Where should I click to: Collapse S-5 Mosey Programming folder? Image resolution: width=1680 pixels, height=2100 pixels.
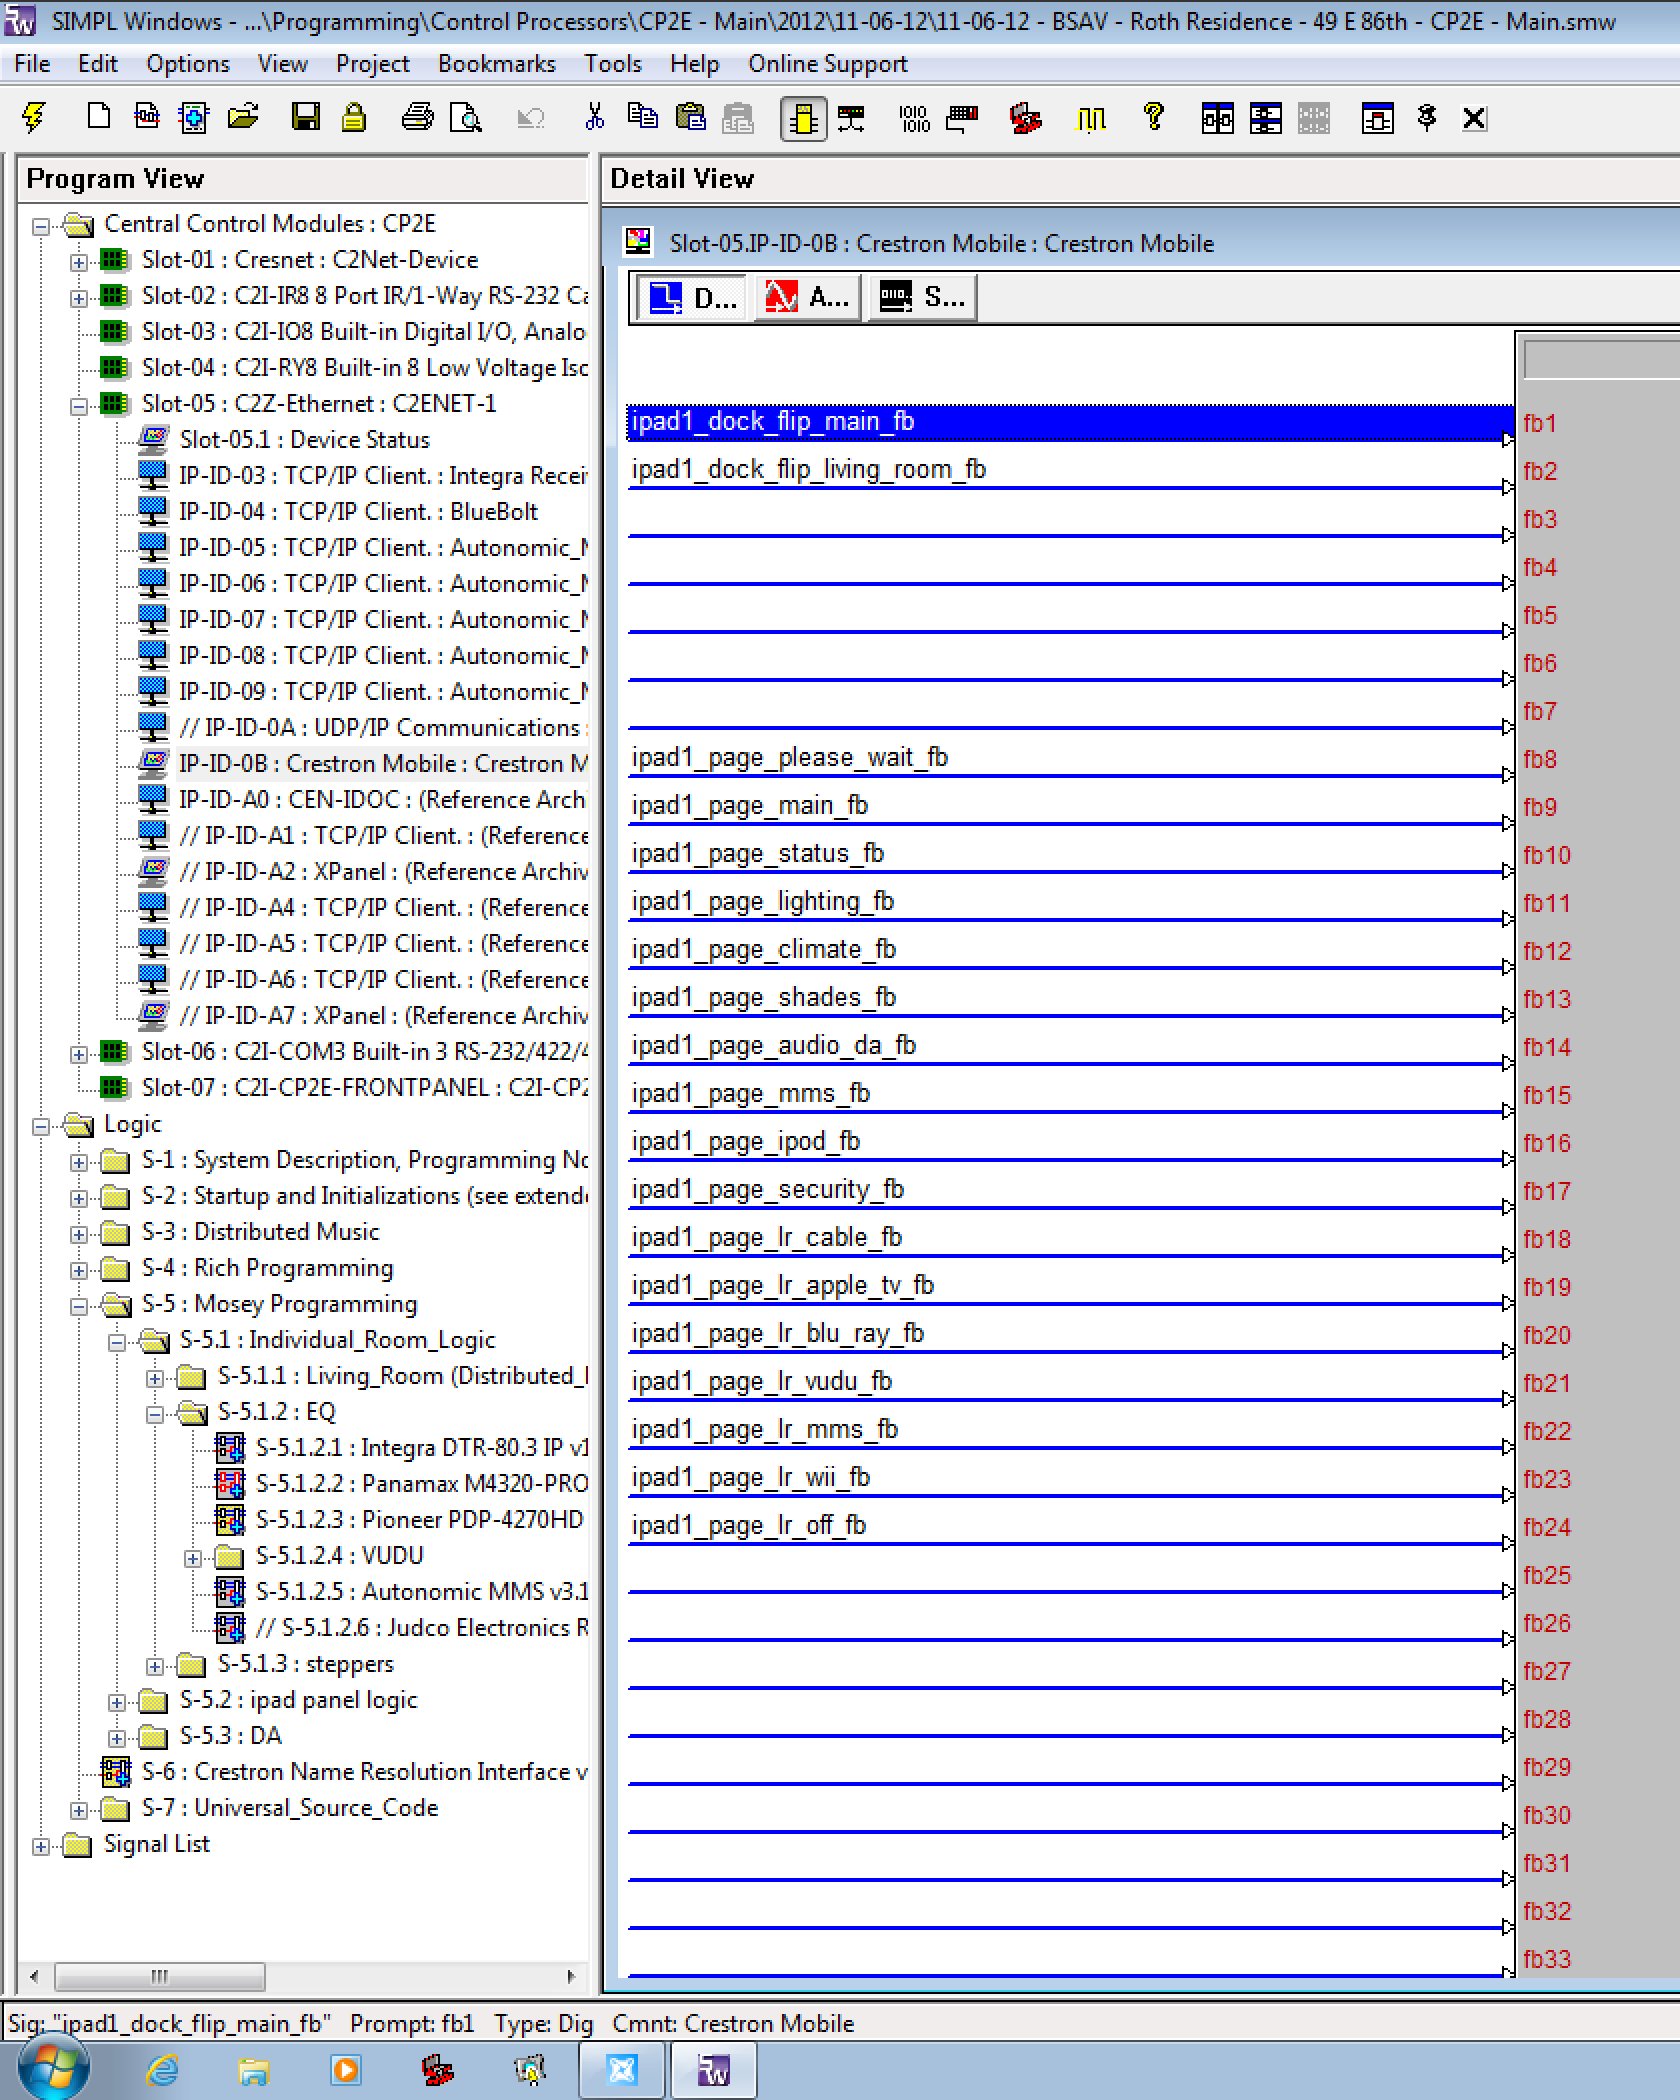coord(79,1306)
